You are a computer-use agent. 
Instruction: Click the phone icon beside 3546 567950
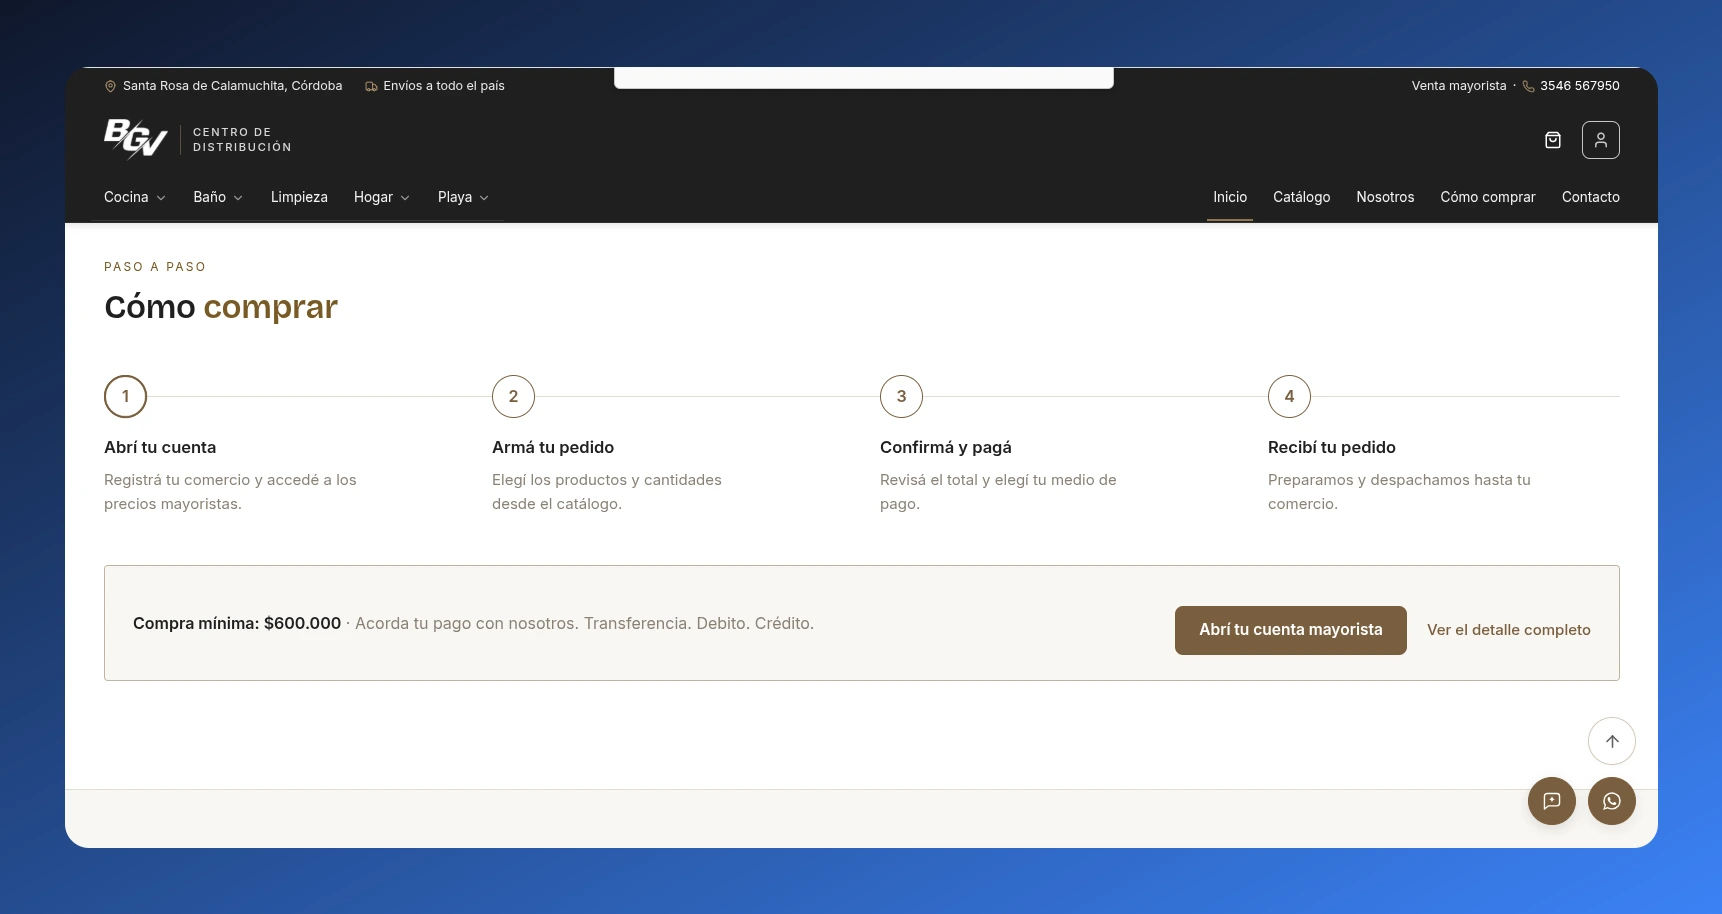click(1528, 86)
